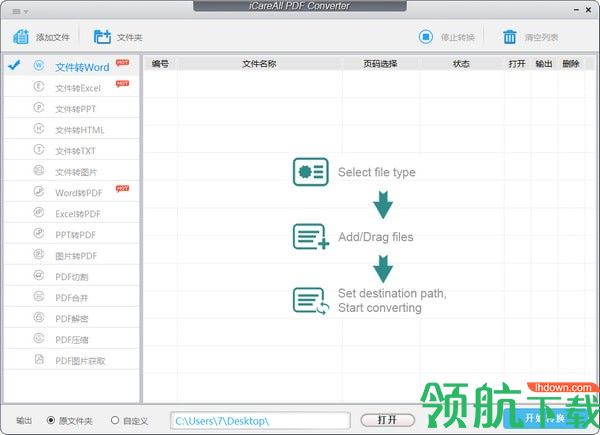This screenshot has width=600, height=435.
Task: Click the round icon beside 图片转PDF
Action: coord(39,254)
